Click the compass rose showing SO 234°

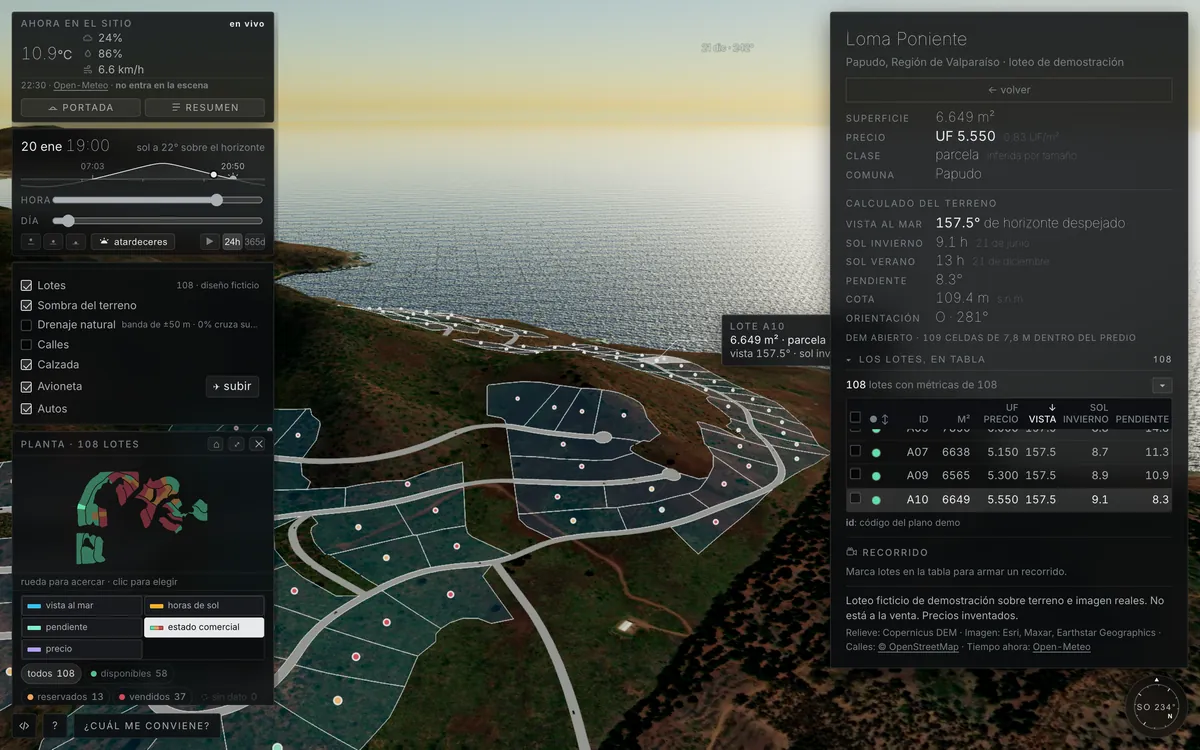pyautogui.click(x=1155, y=706)
